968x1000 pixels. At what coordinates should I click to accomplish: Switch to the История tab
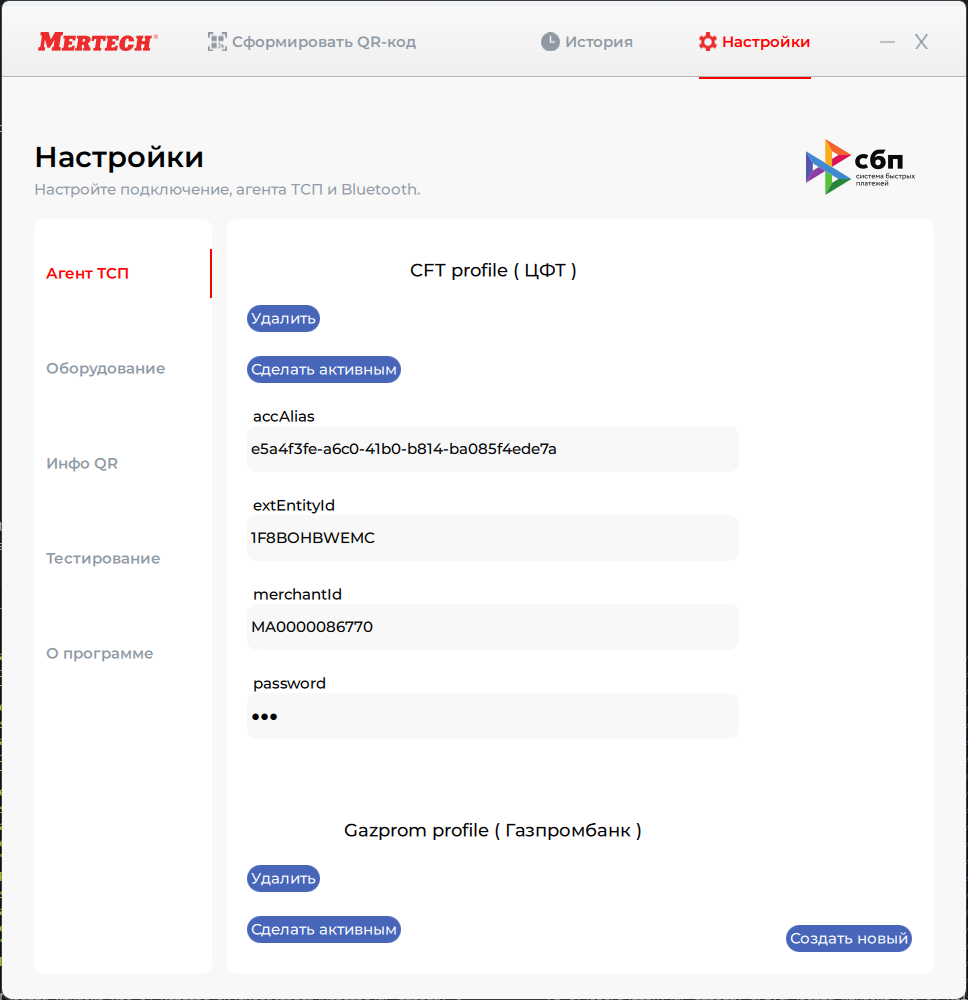[598, 42]
